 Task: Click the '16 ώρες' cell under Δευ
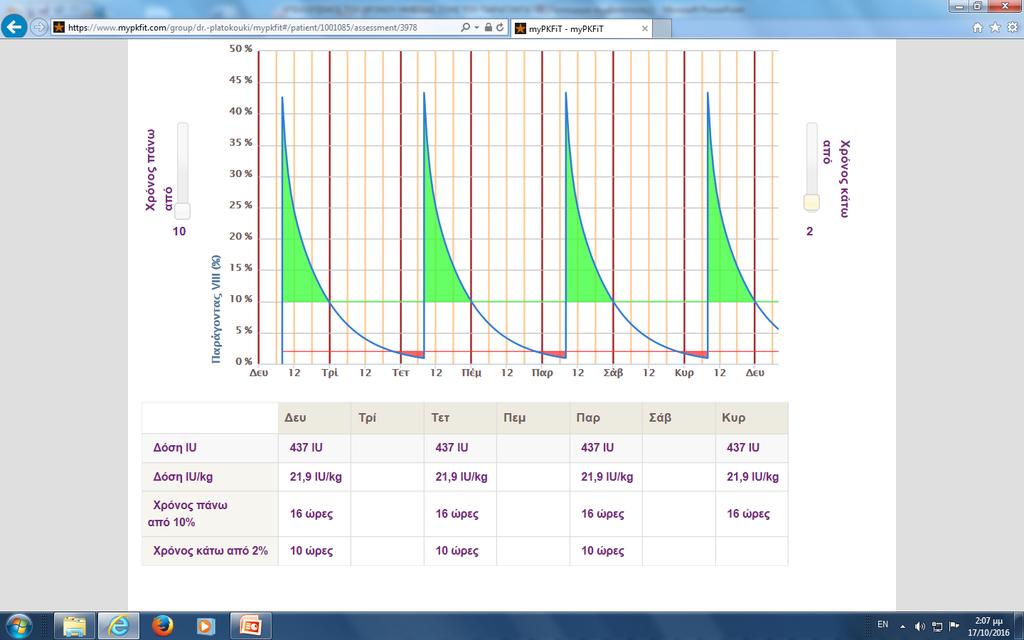point(314,514)
